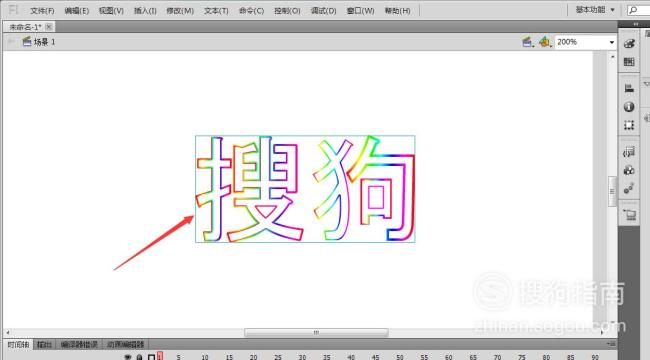The height and width of the screenshot is (360, 650).
Task: Switch to the 输出 tab
Action: coord(44,344)
